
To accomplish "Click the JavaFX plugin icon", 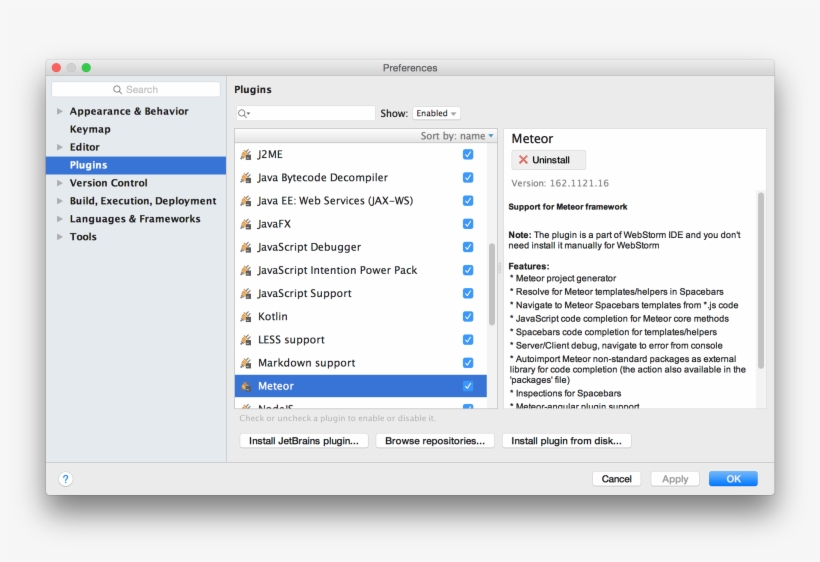I will 246,224.
